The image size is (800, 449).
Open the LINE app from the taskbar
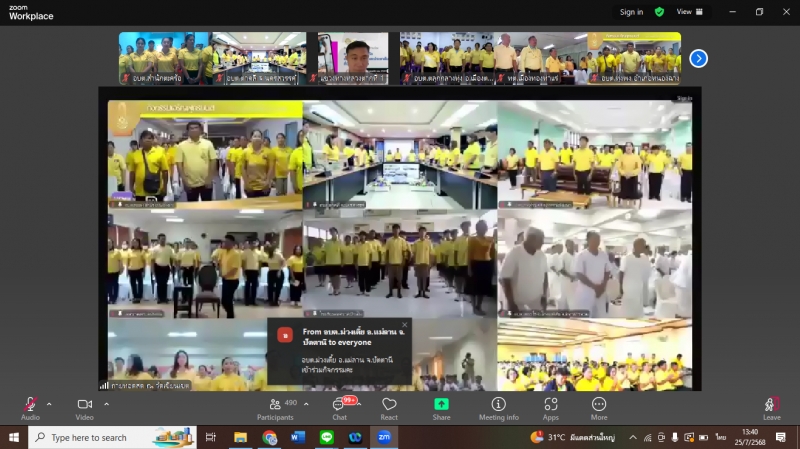click(327, 437)
